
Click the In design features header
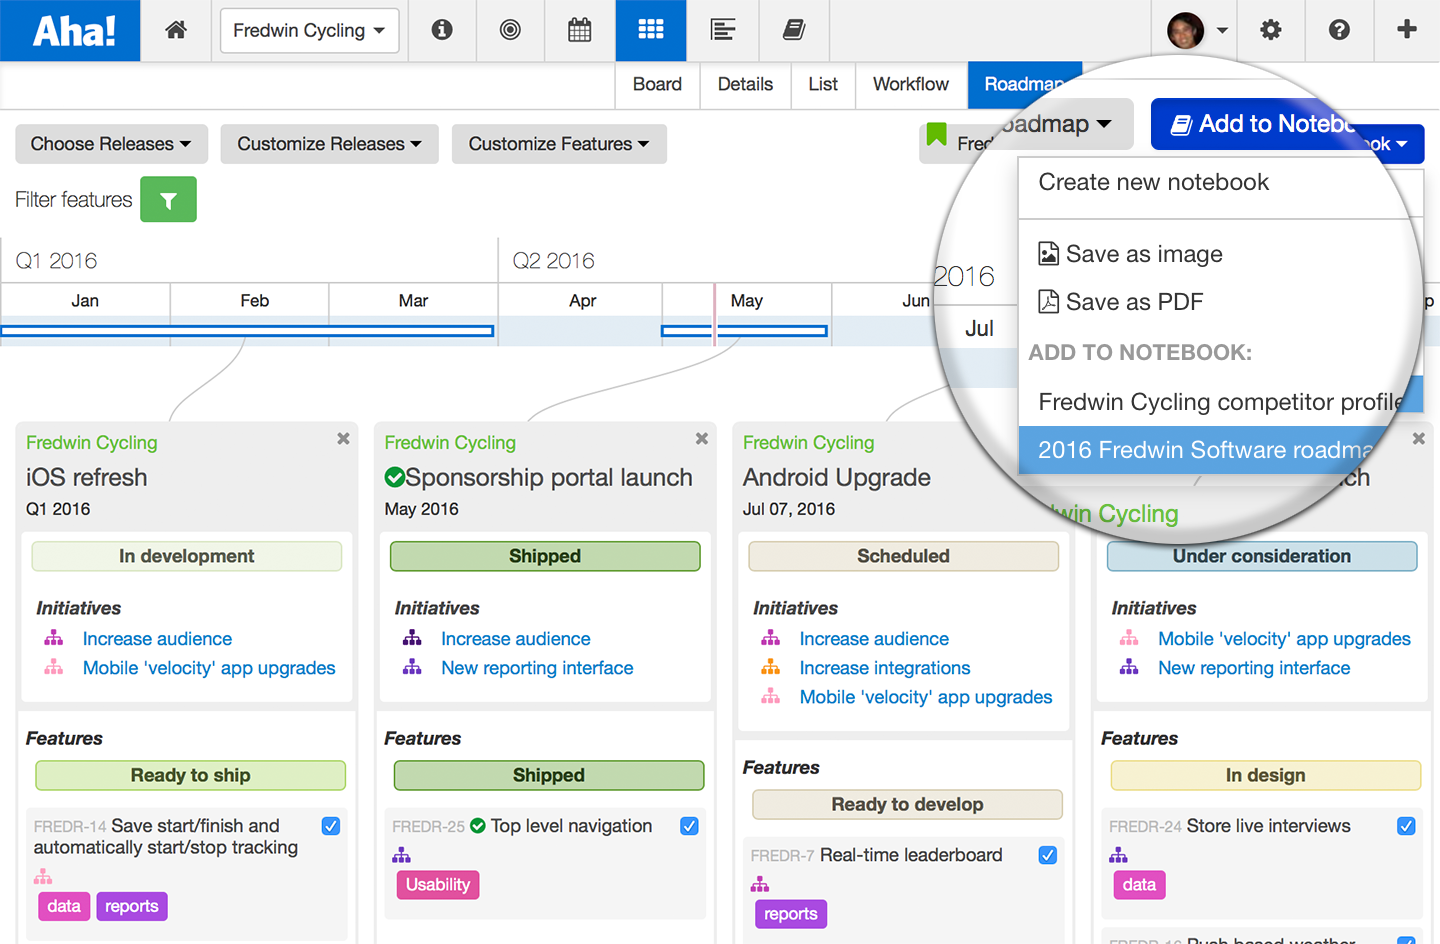(x=1266, y=775)
